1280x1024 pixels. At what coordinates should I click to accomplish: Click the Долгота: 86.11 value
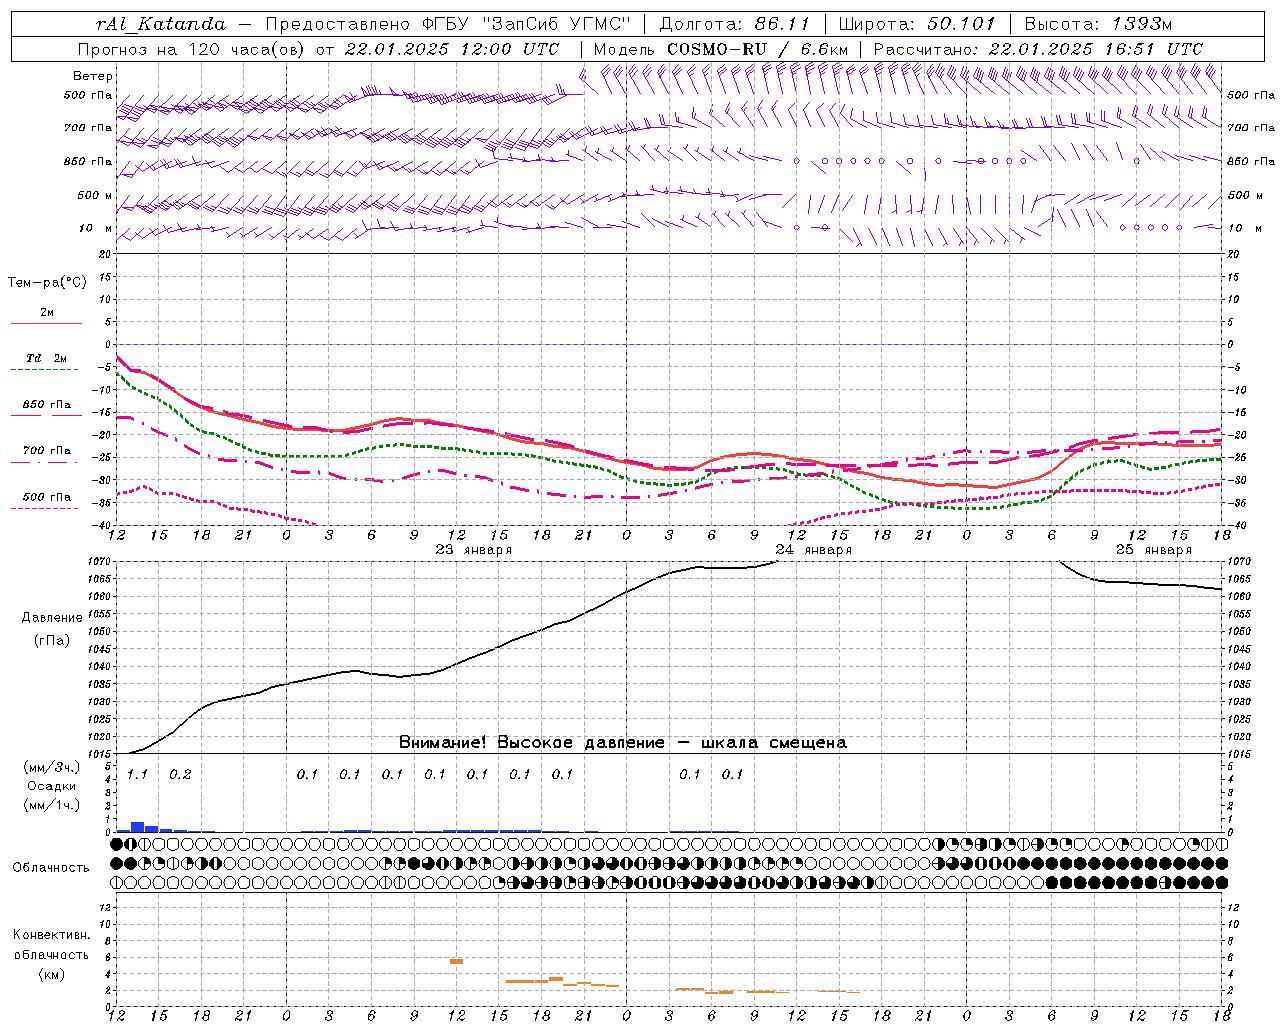[x=733, y=24]
